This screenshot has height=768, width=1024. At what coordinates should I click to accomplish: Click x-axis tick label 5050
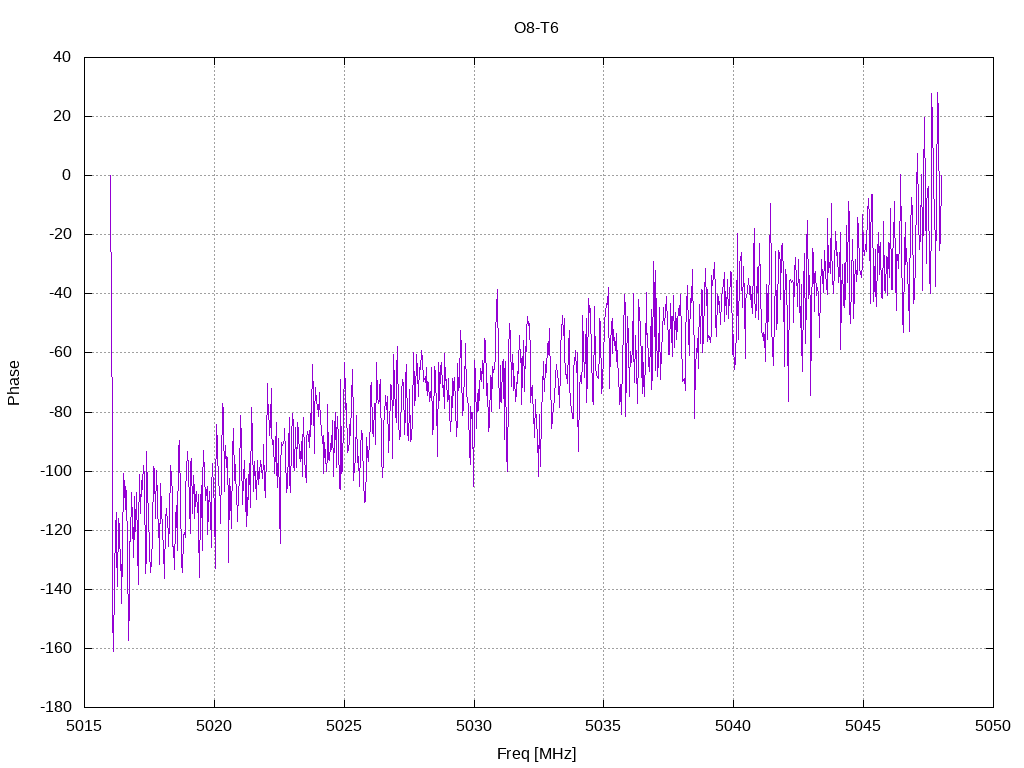click(x=993, y=726)
